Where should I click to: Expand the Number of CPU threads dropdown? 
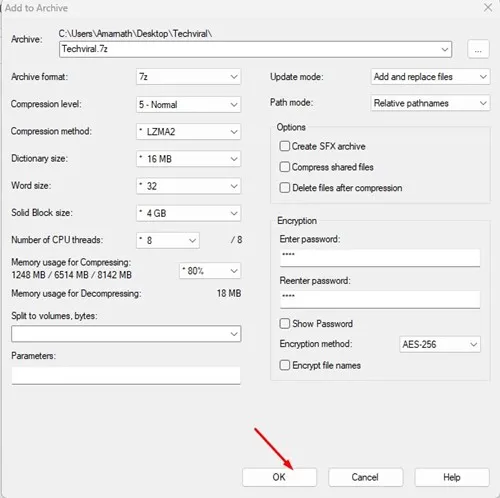[x=168, y=240]
